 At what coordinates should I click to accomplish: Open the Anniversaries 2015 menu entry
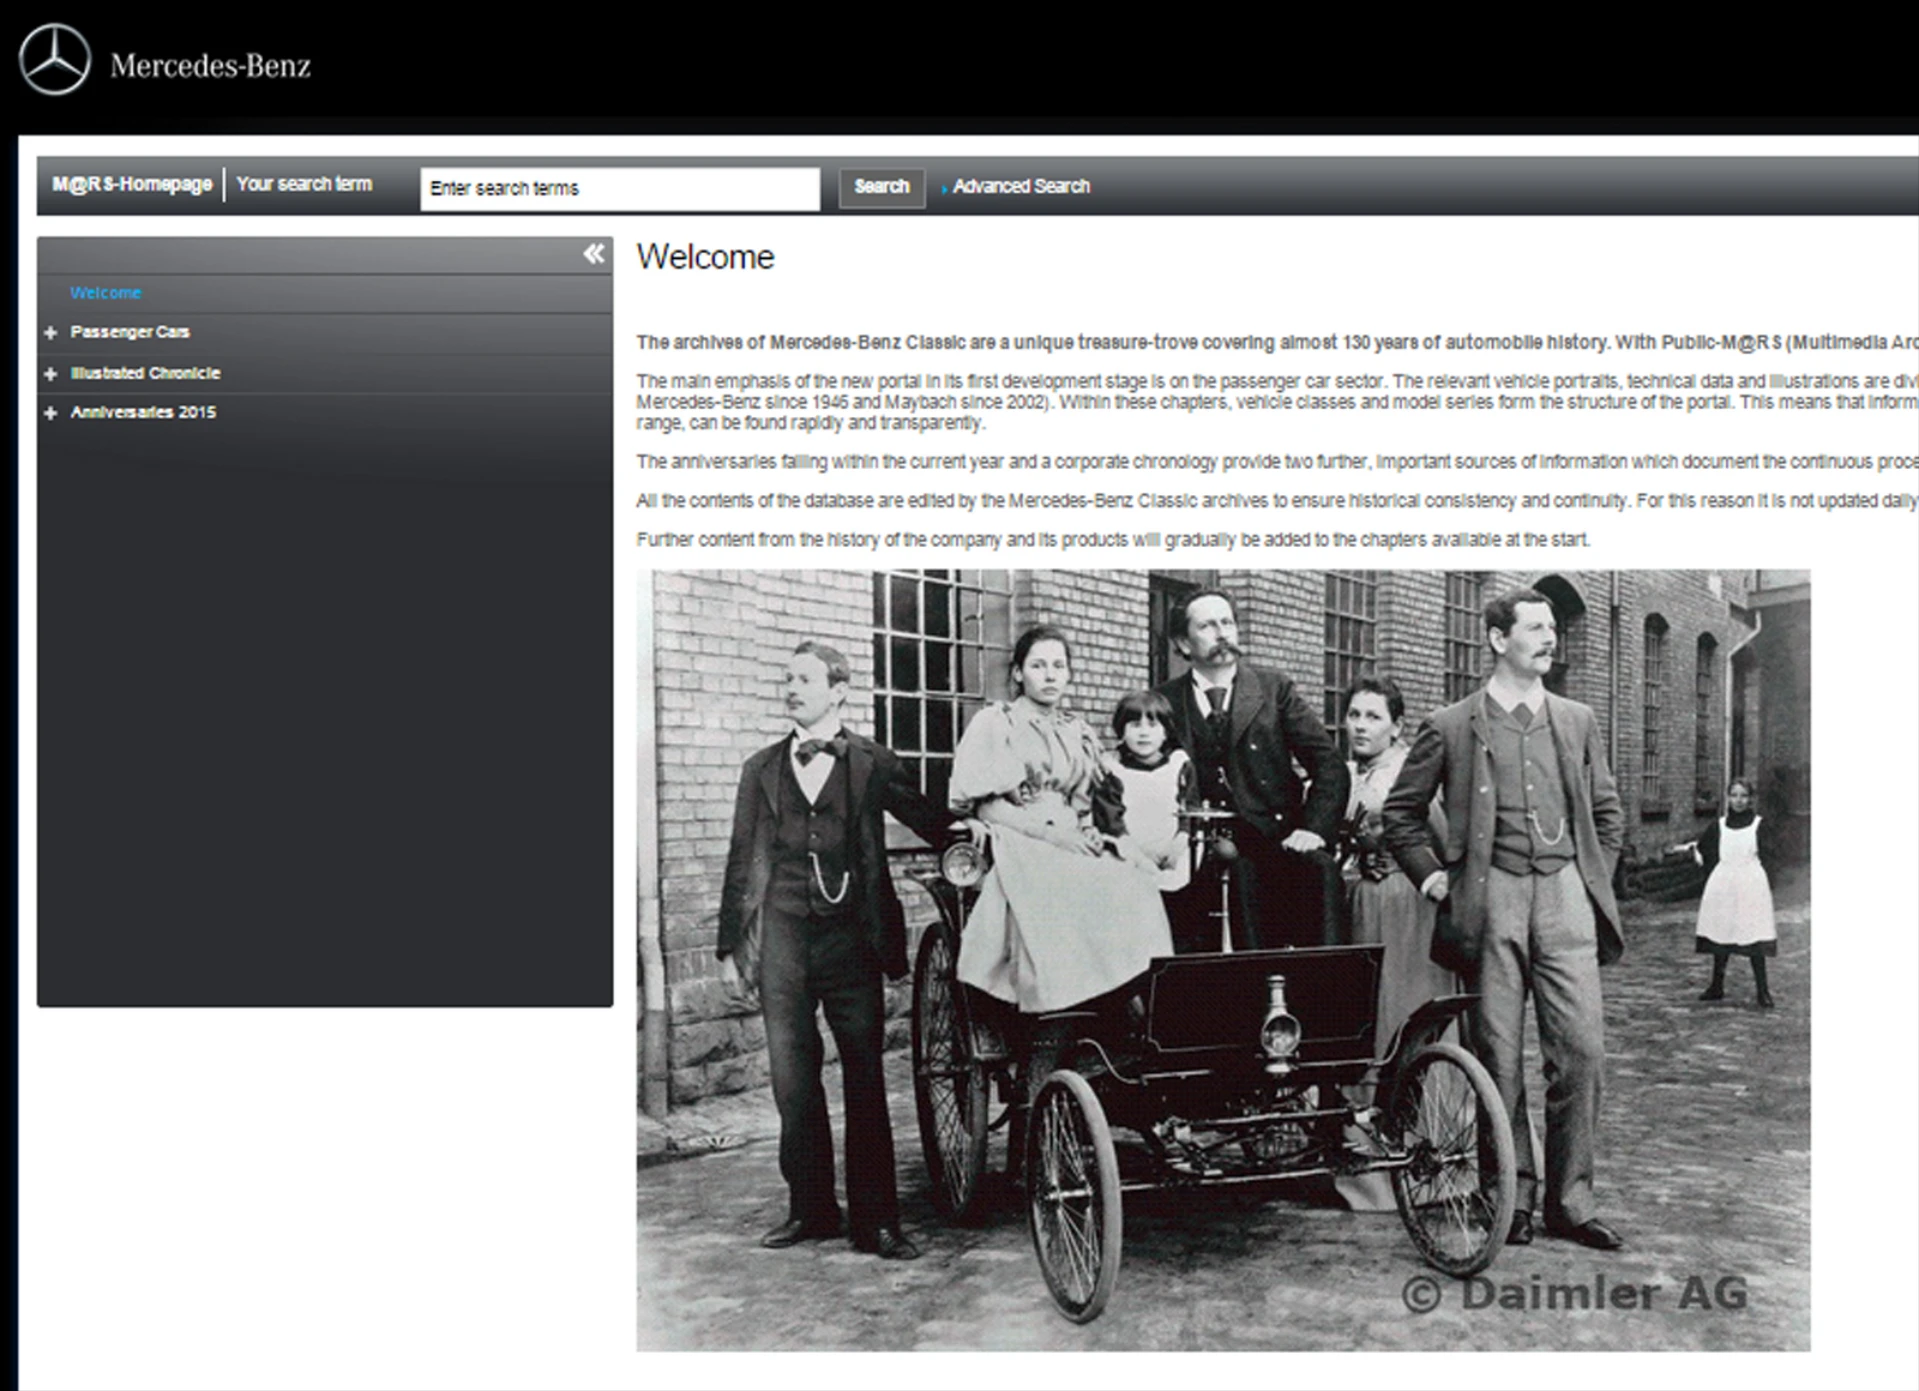coord(143,412)
